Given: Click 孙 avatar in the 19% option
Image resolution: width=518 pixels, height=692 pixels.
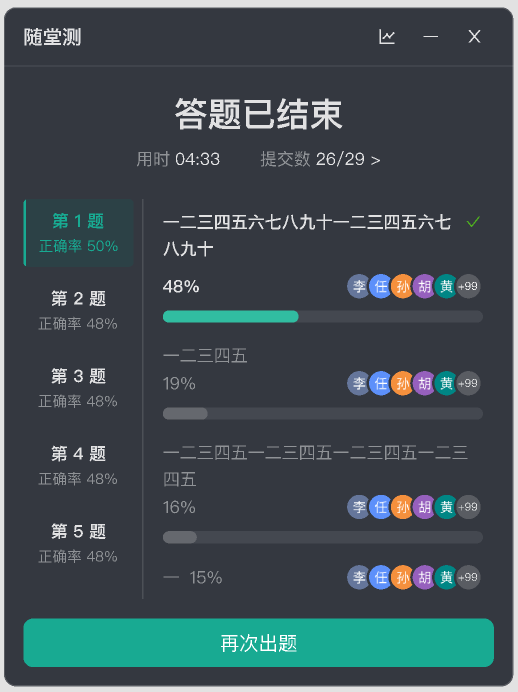Looking at the screenshot, I should pyautogui.click(x=402, y=384).
